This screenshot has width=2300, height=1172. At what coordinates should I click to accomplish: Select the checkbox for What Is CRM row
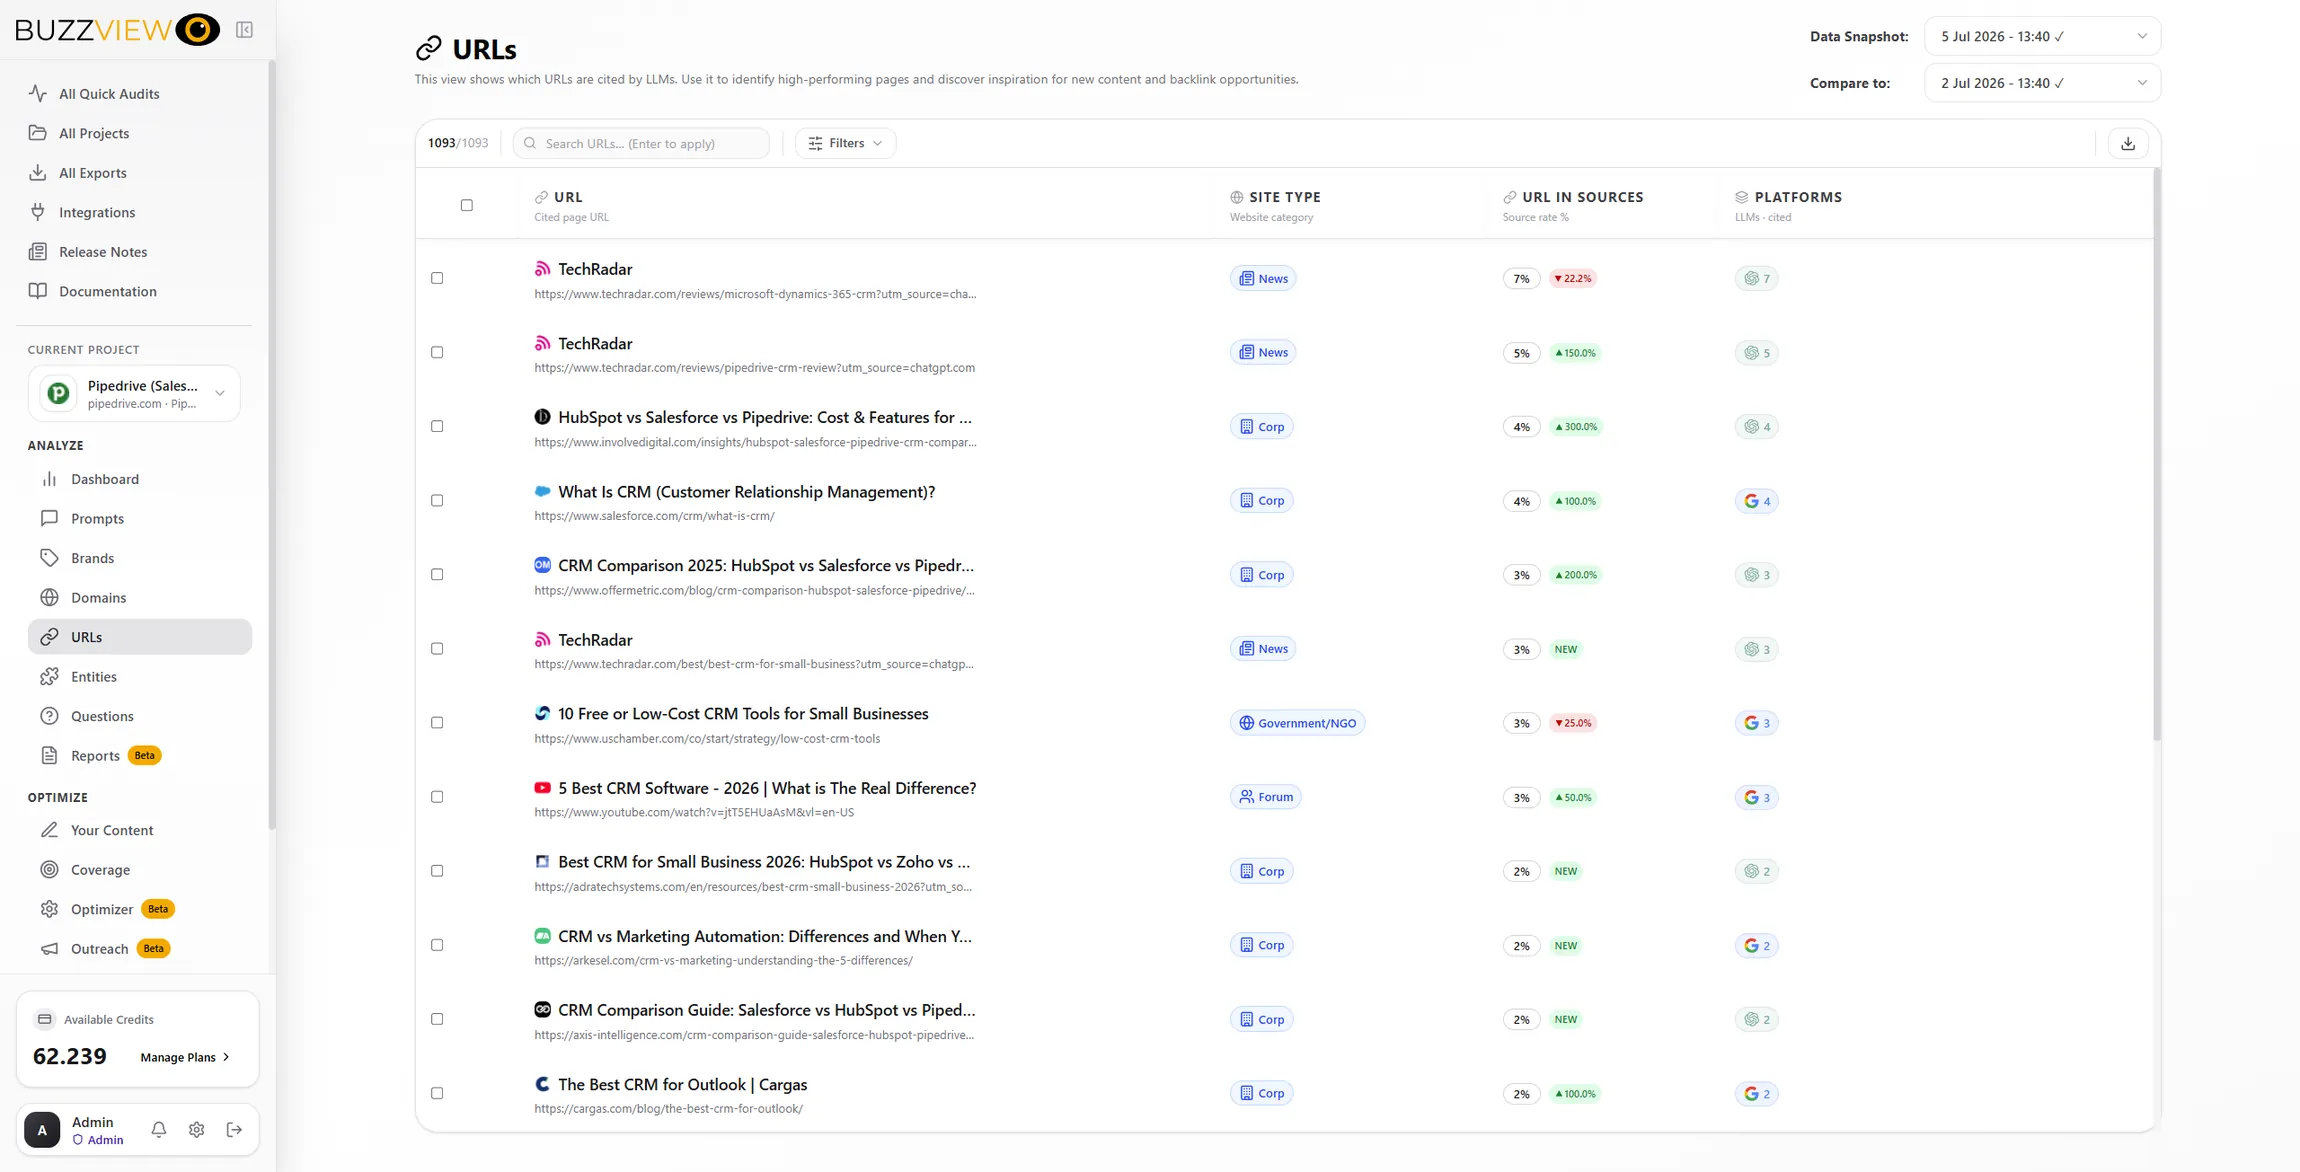click(437, 500)
